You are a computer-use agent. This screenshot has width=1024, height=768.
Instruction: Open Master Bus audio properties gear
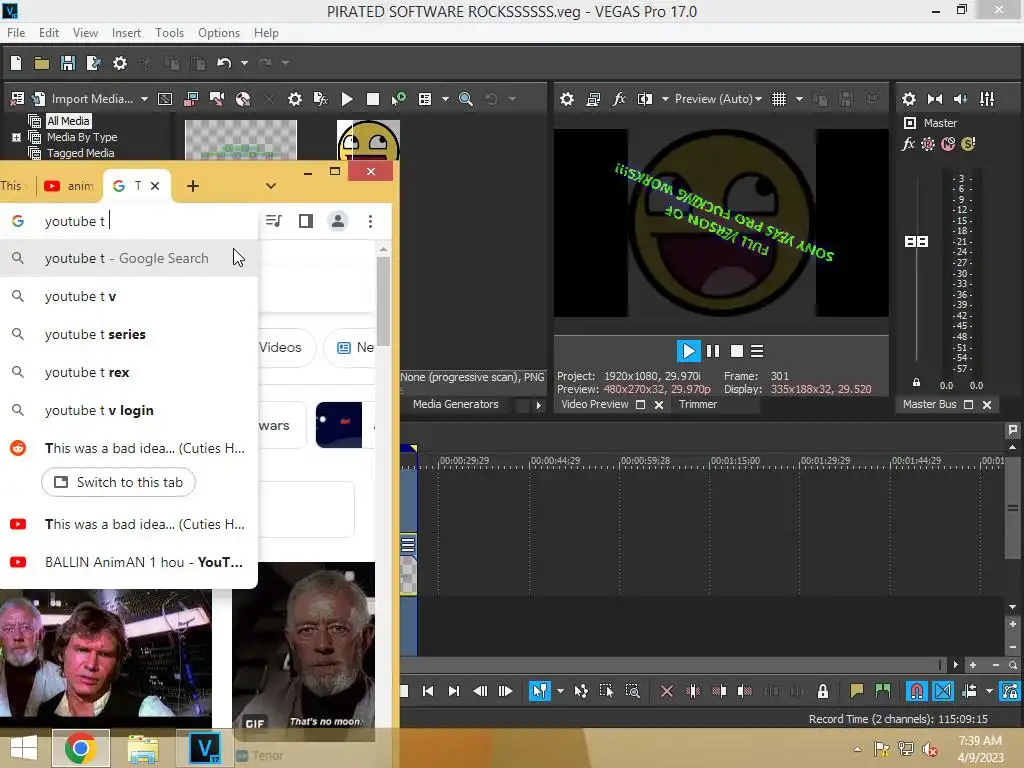tap(909, 99)
